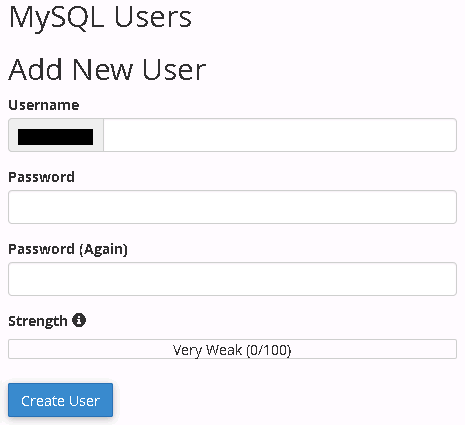
Task: Click the Add New User heading
Action: (107, 69)
